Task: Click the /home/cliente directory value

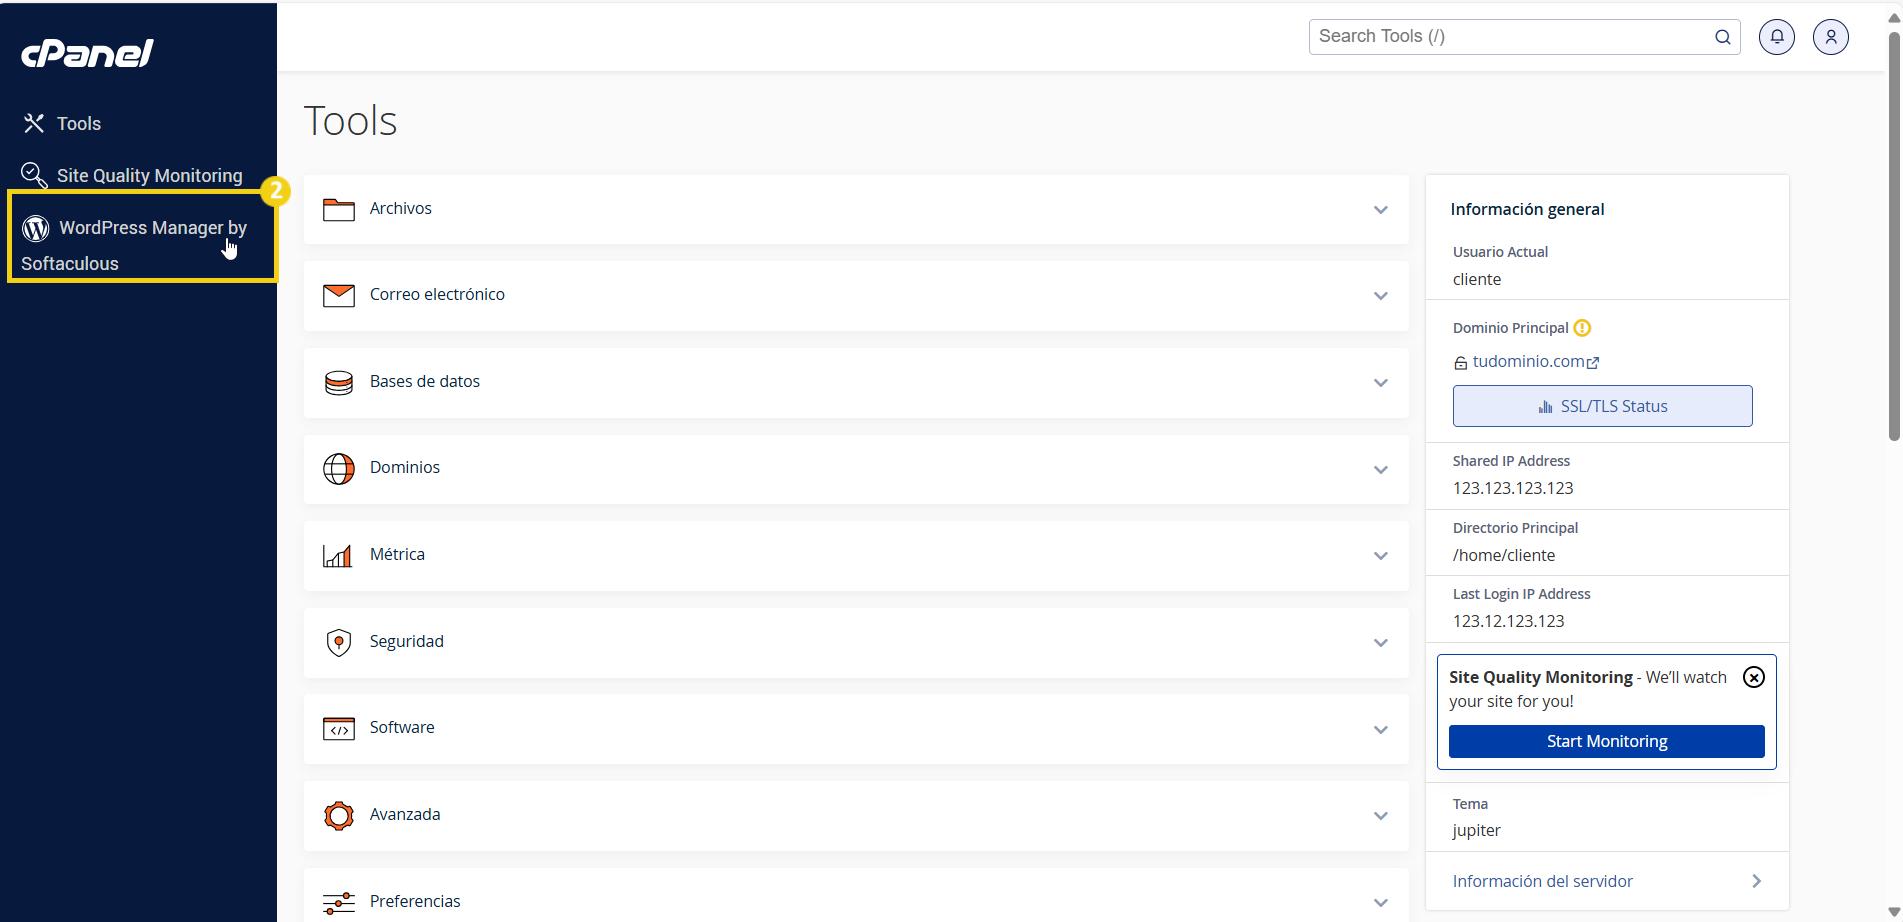Action: (x=1504, y=555)
